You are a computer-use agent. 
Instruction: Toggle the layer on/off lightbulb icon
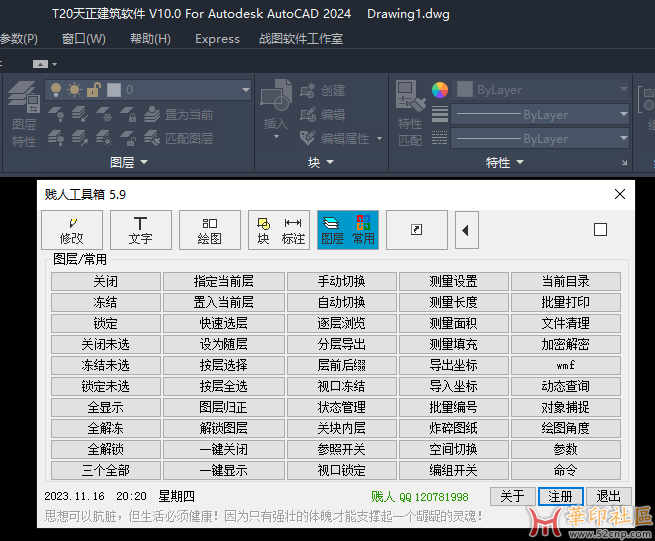click(56, 90)
